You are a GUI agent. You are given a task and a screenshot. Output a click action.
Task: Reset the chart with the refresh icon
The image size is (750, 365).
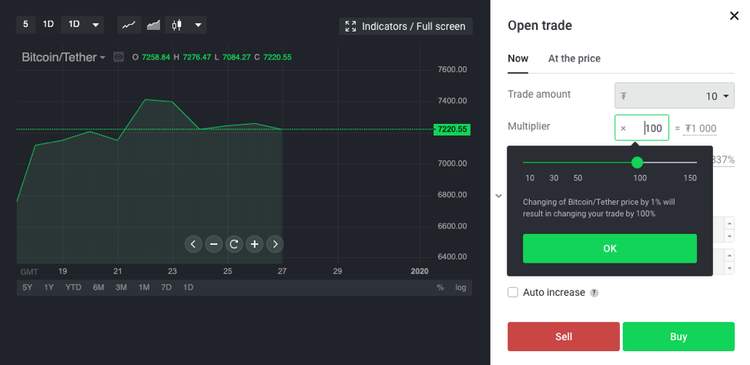click(234, 244)
